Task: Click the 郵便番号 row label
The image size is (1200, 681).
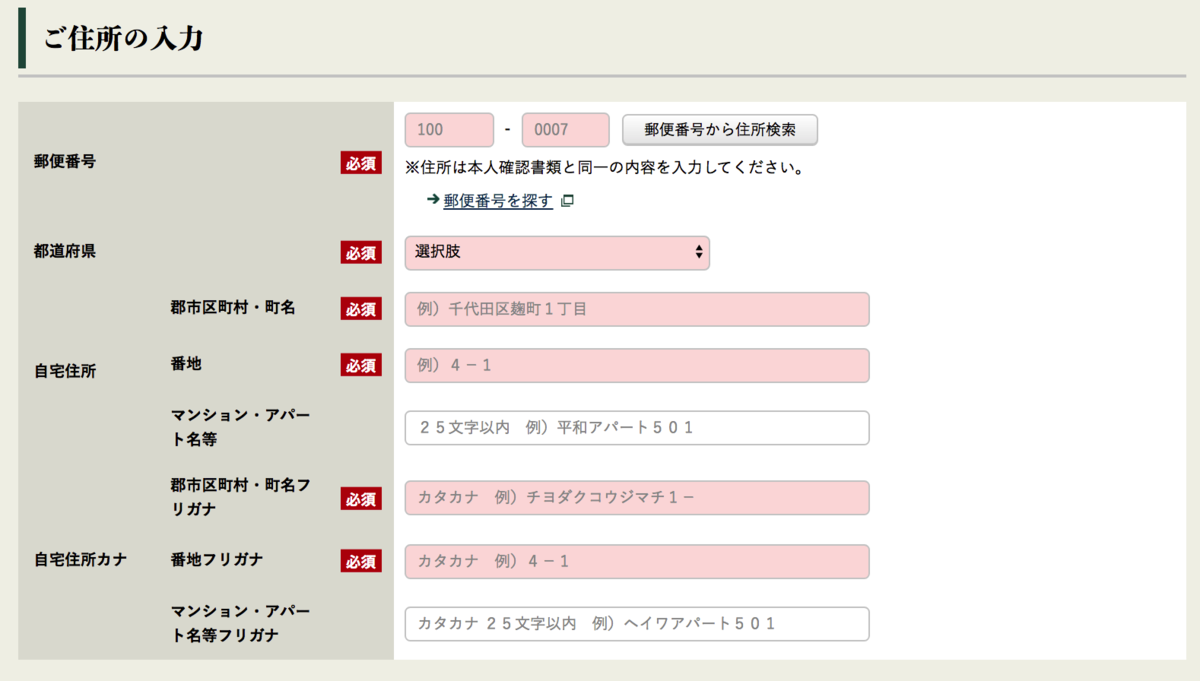Action: [65, 162]
